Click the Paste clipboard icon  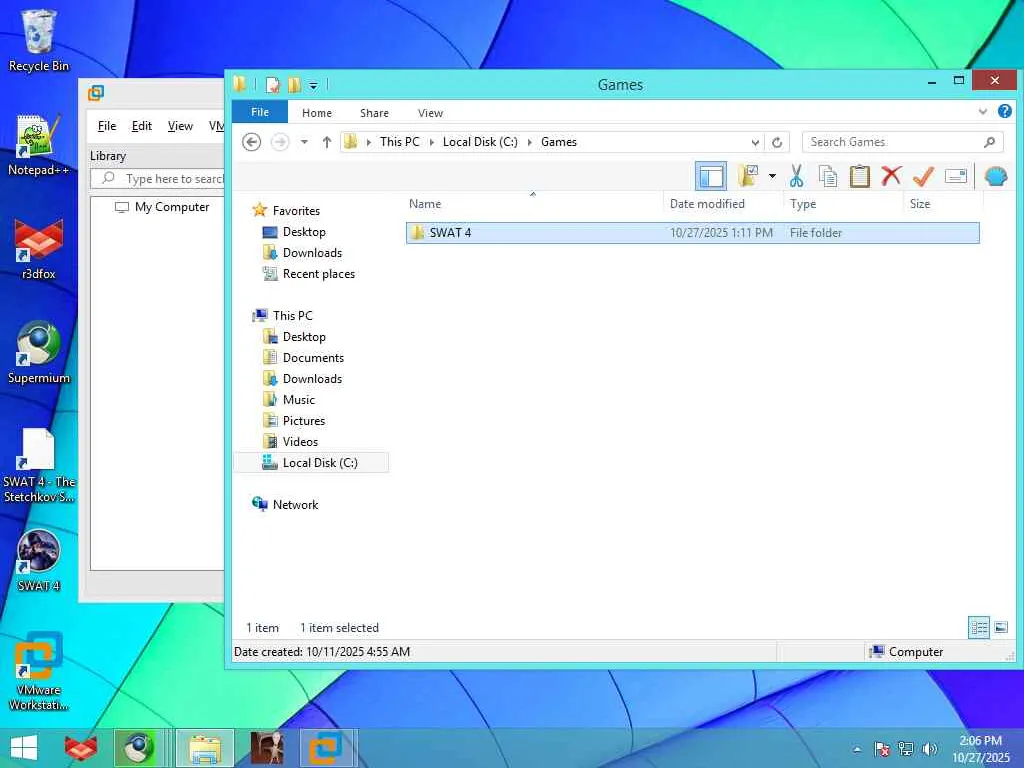click(x=859, y=176)
